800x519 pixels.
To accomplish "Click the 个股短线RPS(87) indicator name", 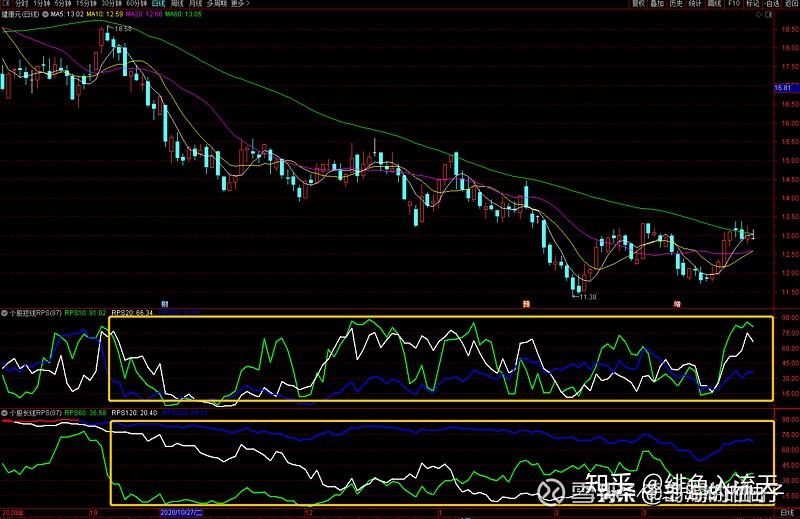I will pos(36,313).
